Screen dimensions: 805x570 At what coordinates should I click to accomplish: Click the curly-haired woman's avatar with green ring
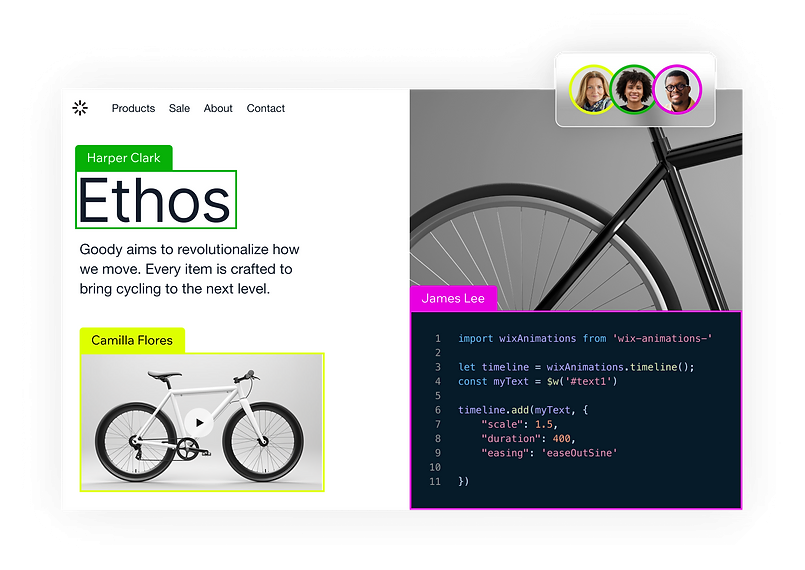tap(634, 90)
